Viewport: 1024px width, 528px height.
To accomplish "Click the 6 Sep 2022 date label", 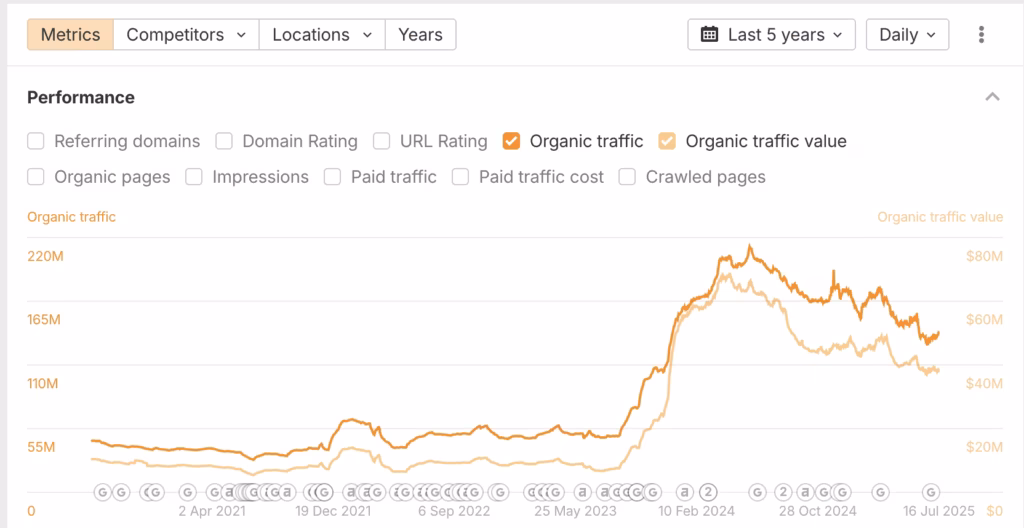I will 455,511.
